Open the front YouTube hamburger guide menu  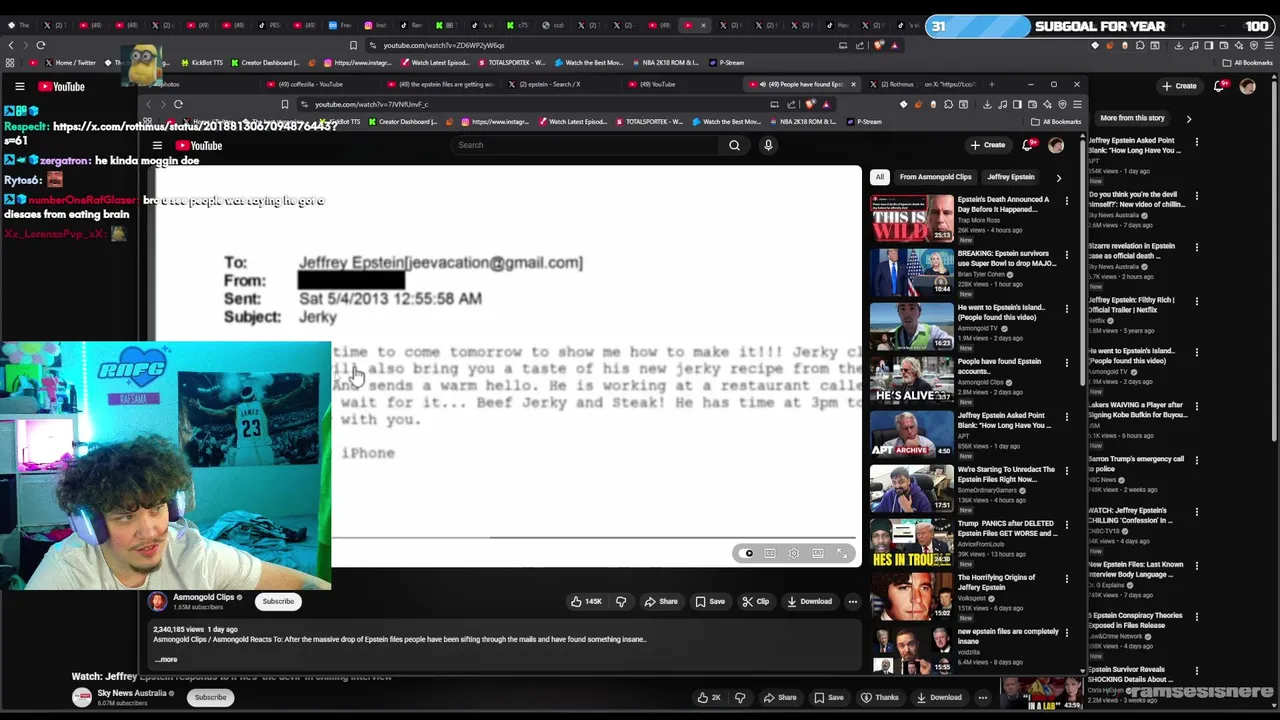pyautogui.click(x=157, y=145)
